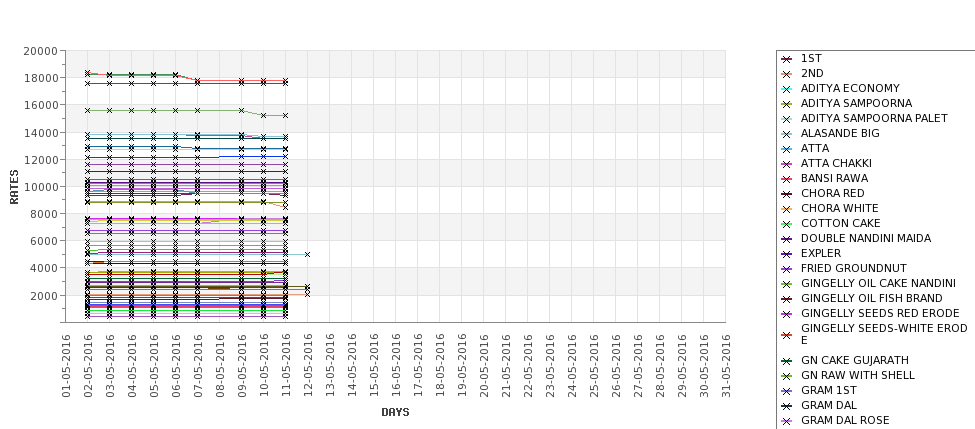This screenshot has width=975, height=429.
Task: Click CHORA WHITE orange marker icon
Action: click(787, 209)
